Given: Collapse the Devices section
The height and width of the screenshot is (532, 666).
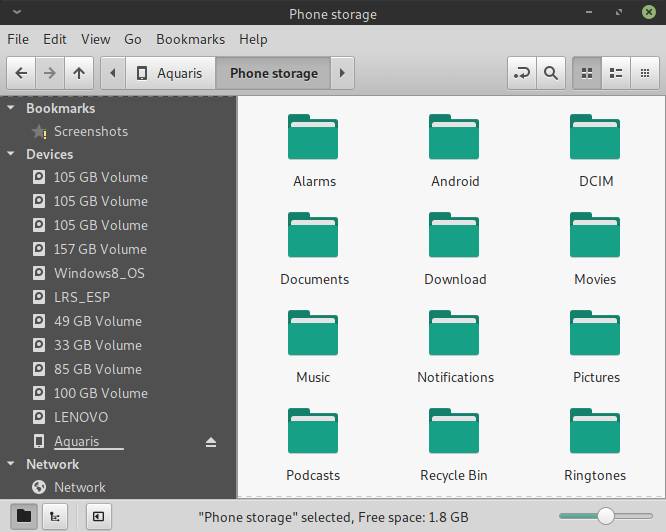Looking at the screenshot, I should tap(11, 154).
